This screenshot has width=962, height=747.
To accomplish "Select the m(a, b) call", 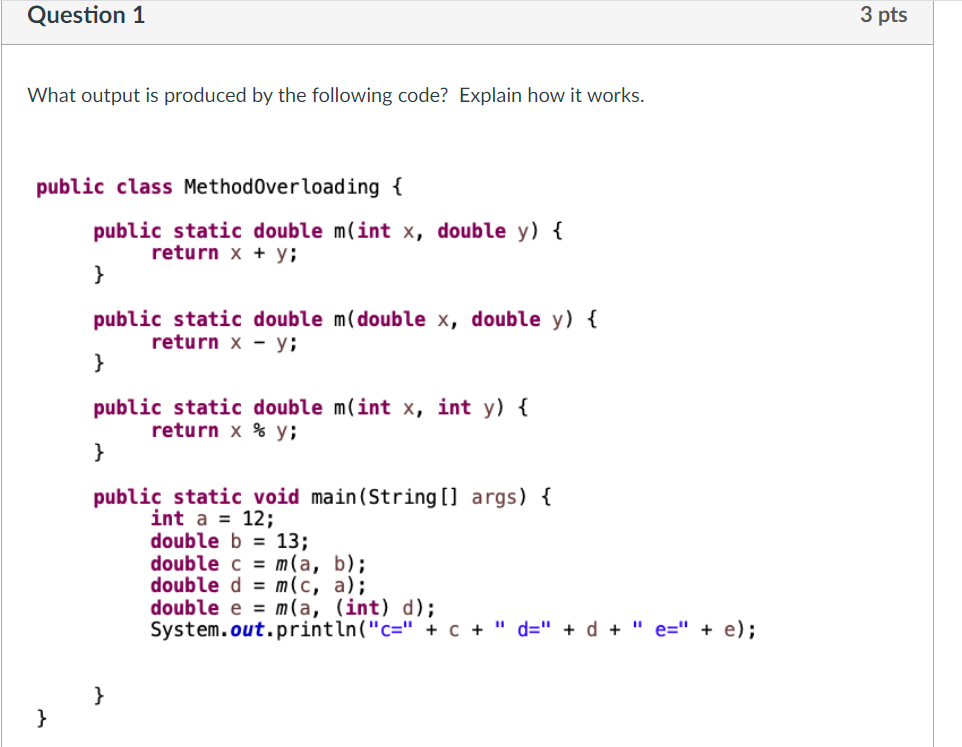I will pos(318,563).
